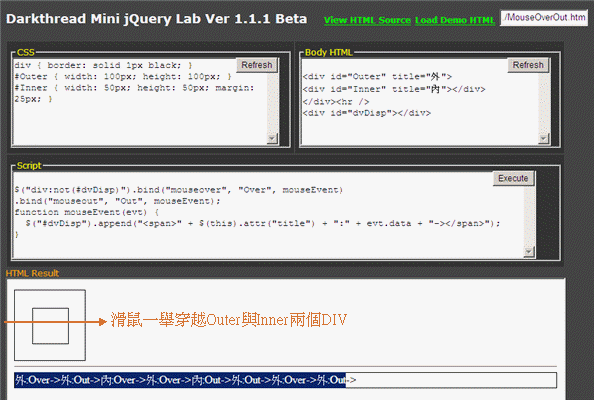Click the Darkthread Mini jQuery Lab title
This screenshot has width=594, height=400.
click(156, 19)
